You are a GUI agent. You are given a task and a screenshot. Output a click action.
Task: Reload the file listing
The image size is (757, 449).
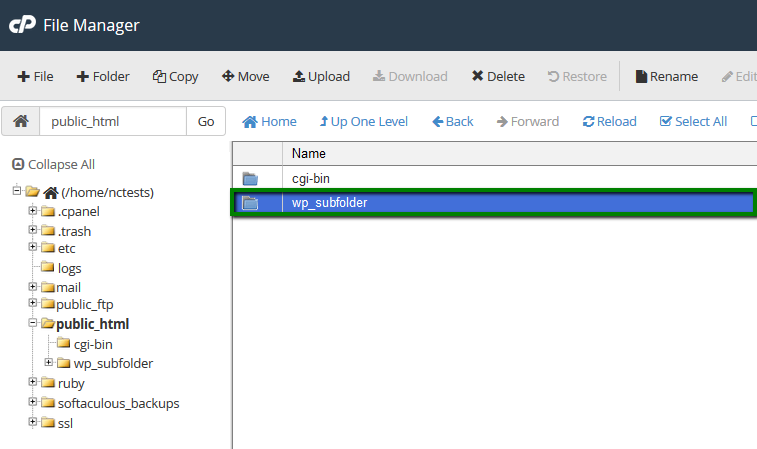pyautogui.click(x=609, y=121)
